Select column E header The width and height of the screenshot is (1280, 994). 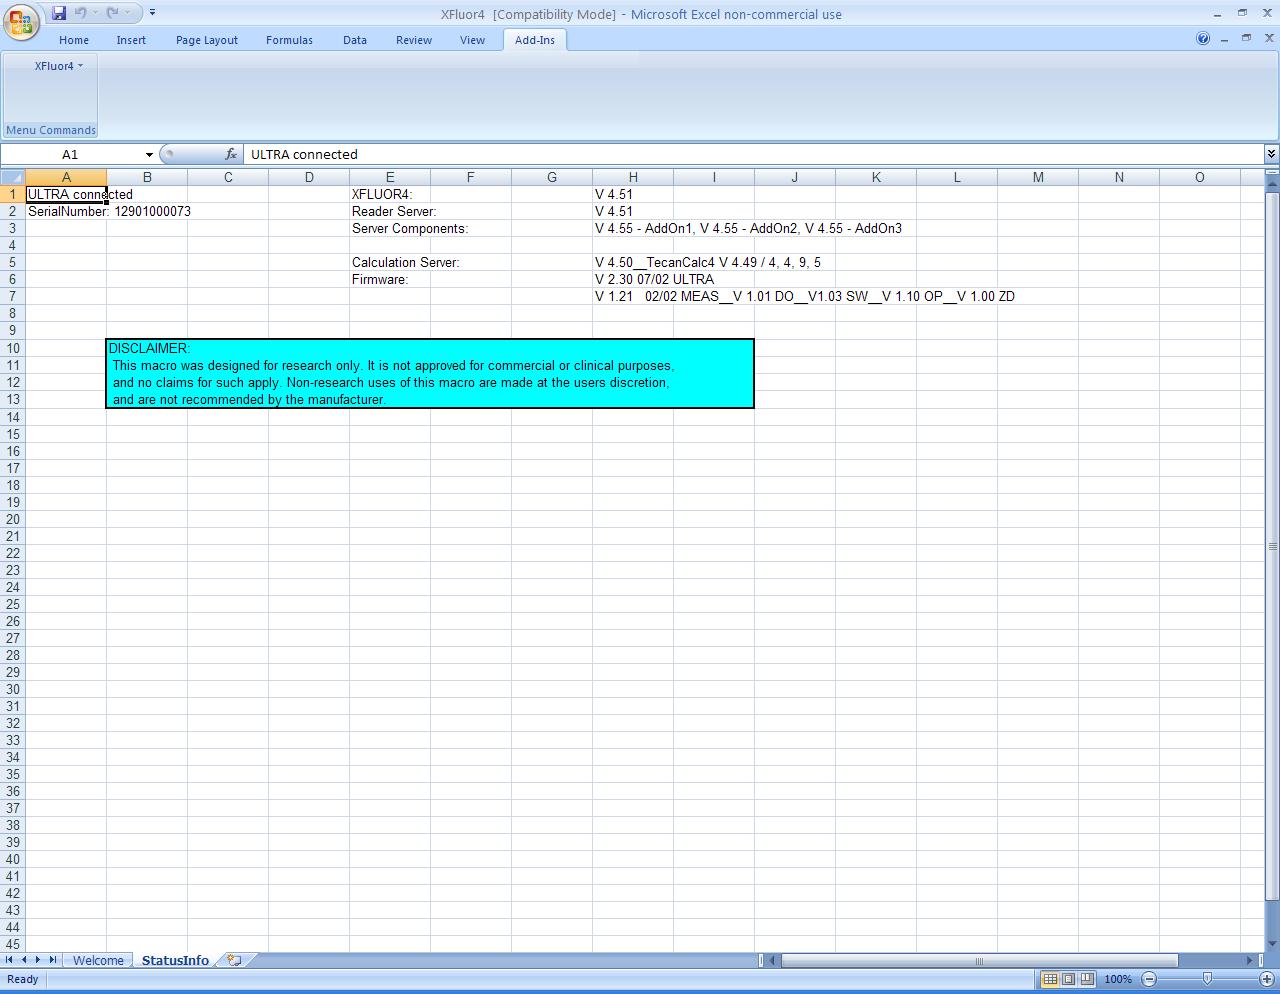point(390,177)
